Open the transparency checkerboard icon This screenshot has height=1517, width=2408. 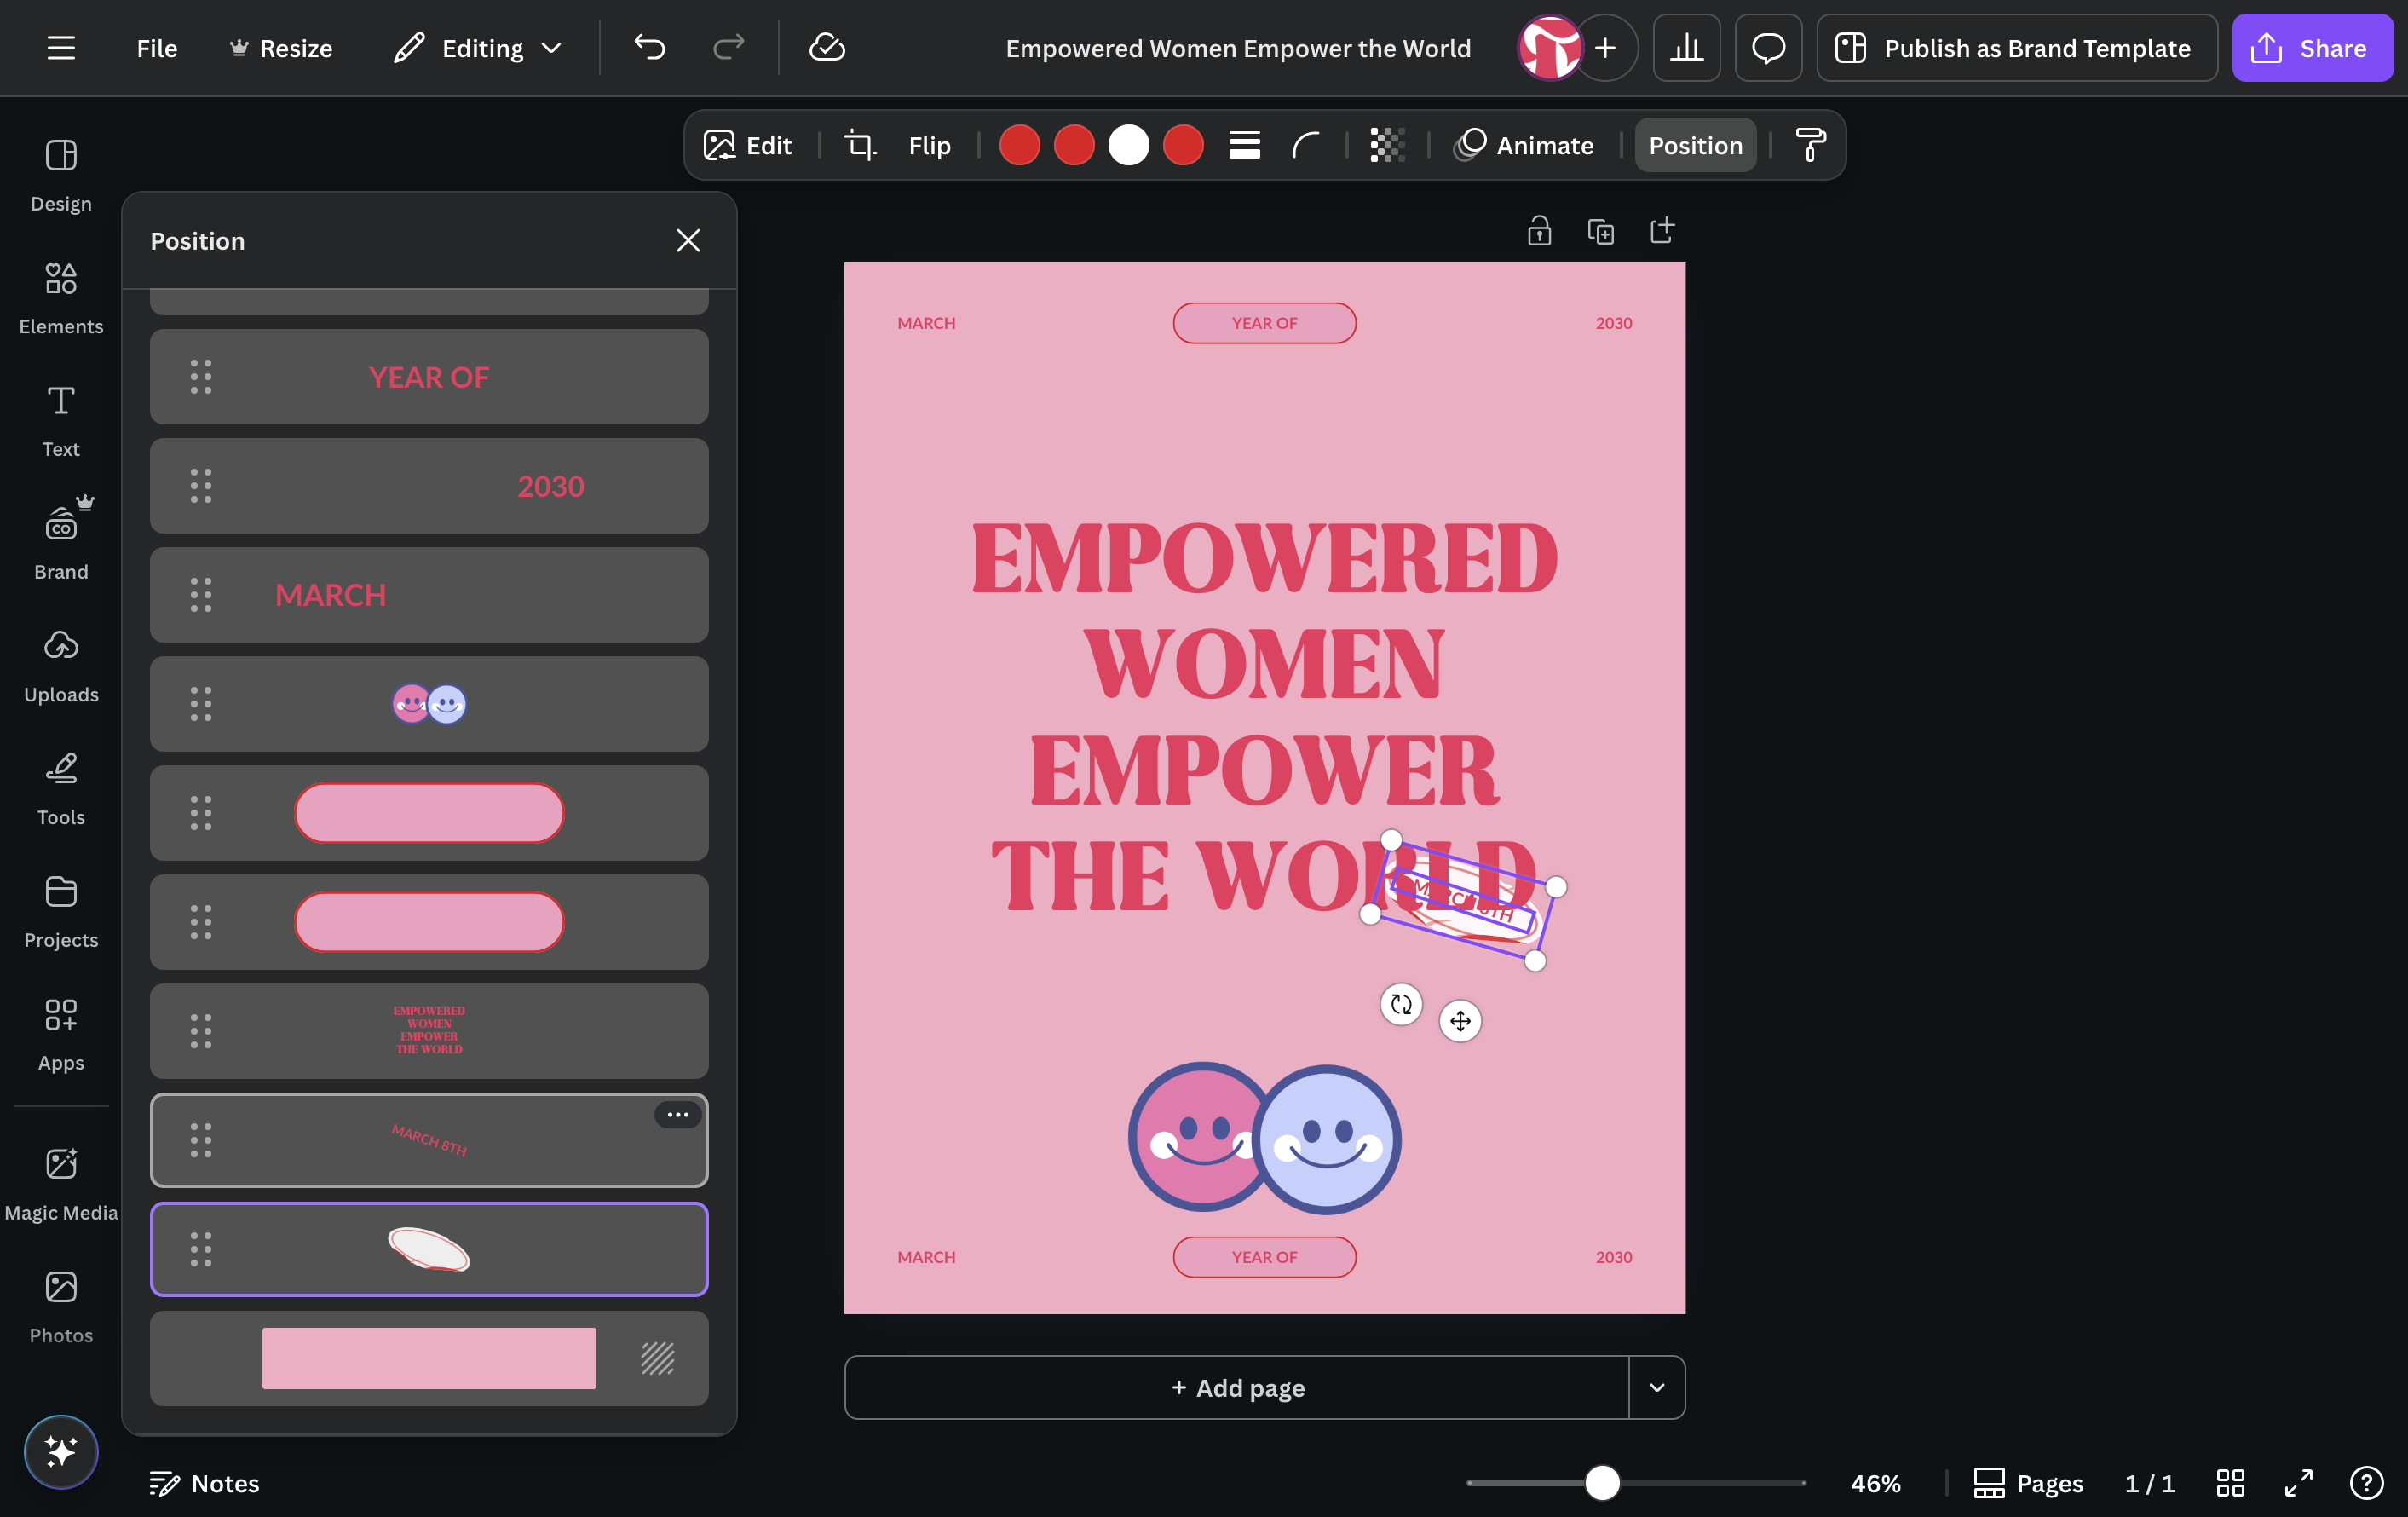tap(1387, 145)
